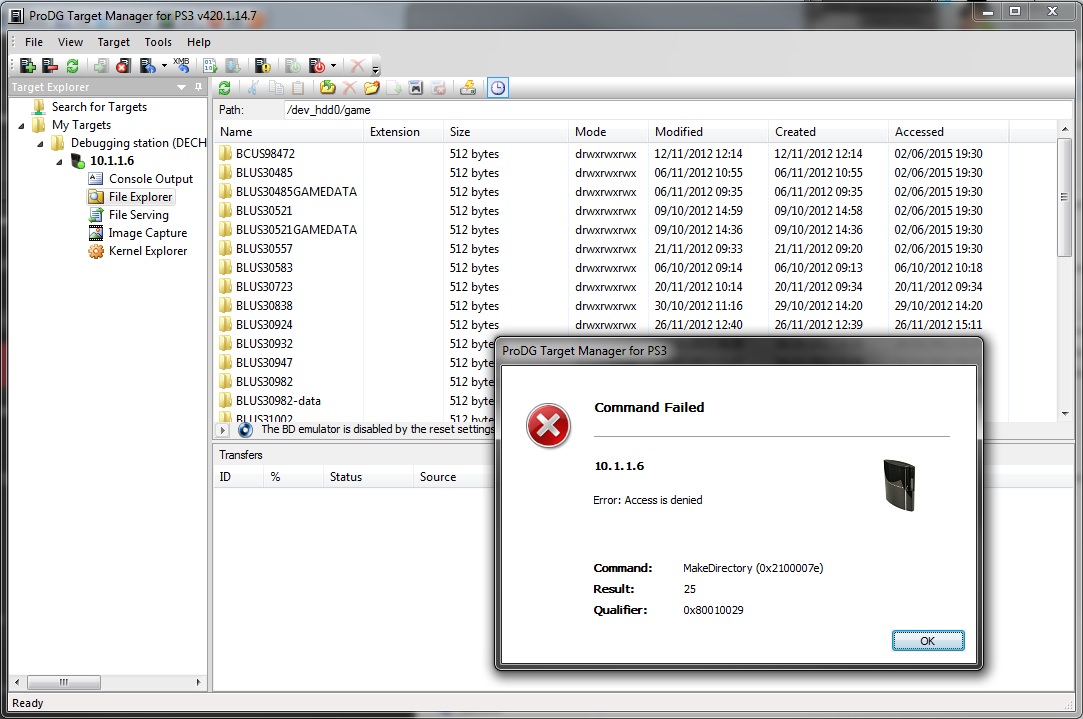The height and width of the screenshot is (719, 1083).
Task: Select Search for Targets in tree
Action: [x=99, y=107]
